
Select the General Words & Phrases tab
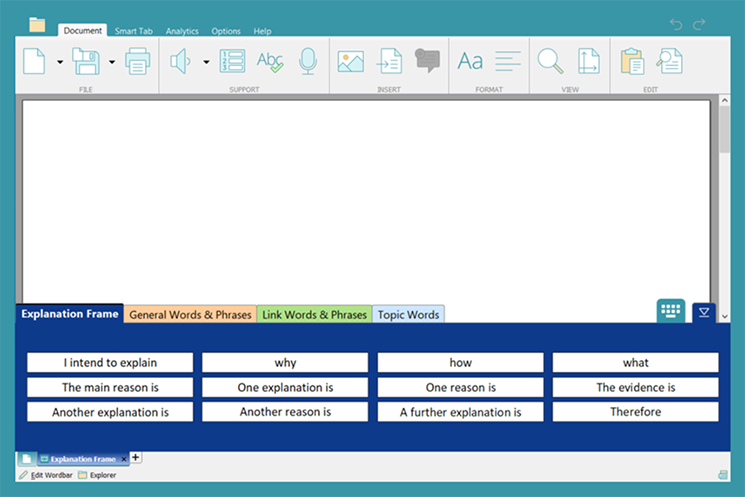click(x=190, y=315)
